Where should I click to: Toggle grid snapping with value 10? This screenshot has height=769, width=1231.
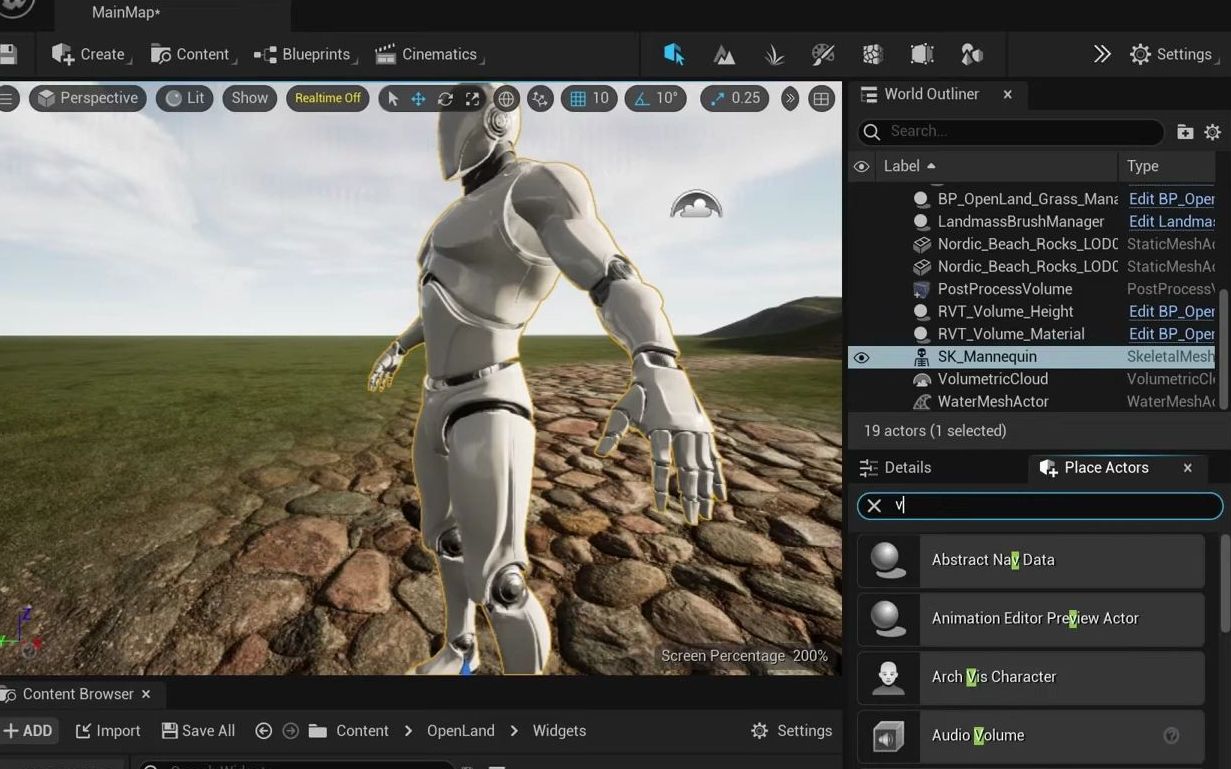(589, 99)
